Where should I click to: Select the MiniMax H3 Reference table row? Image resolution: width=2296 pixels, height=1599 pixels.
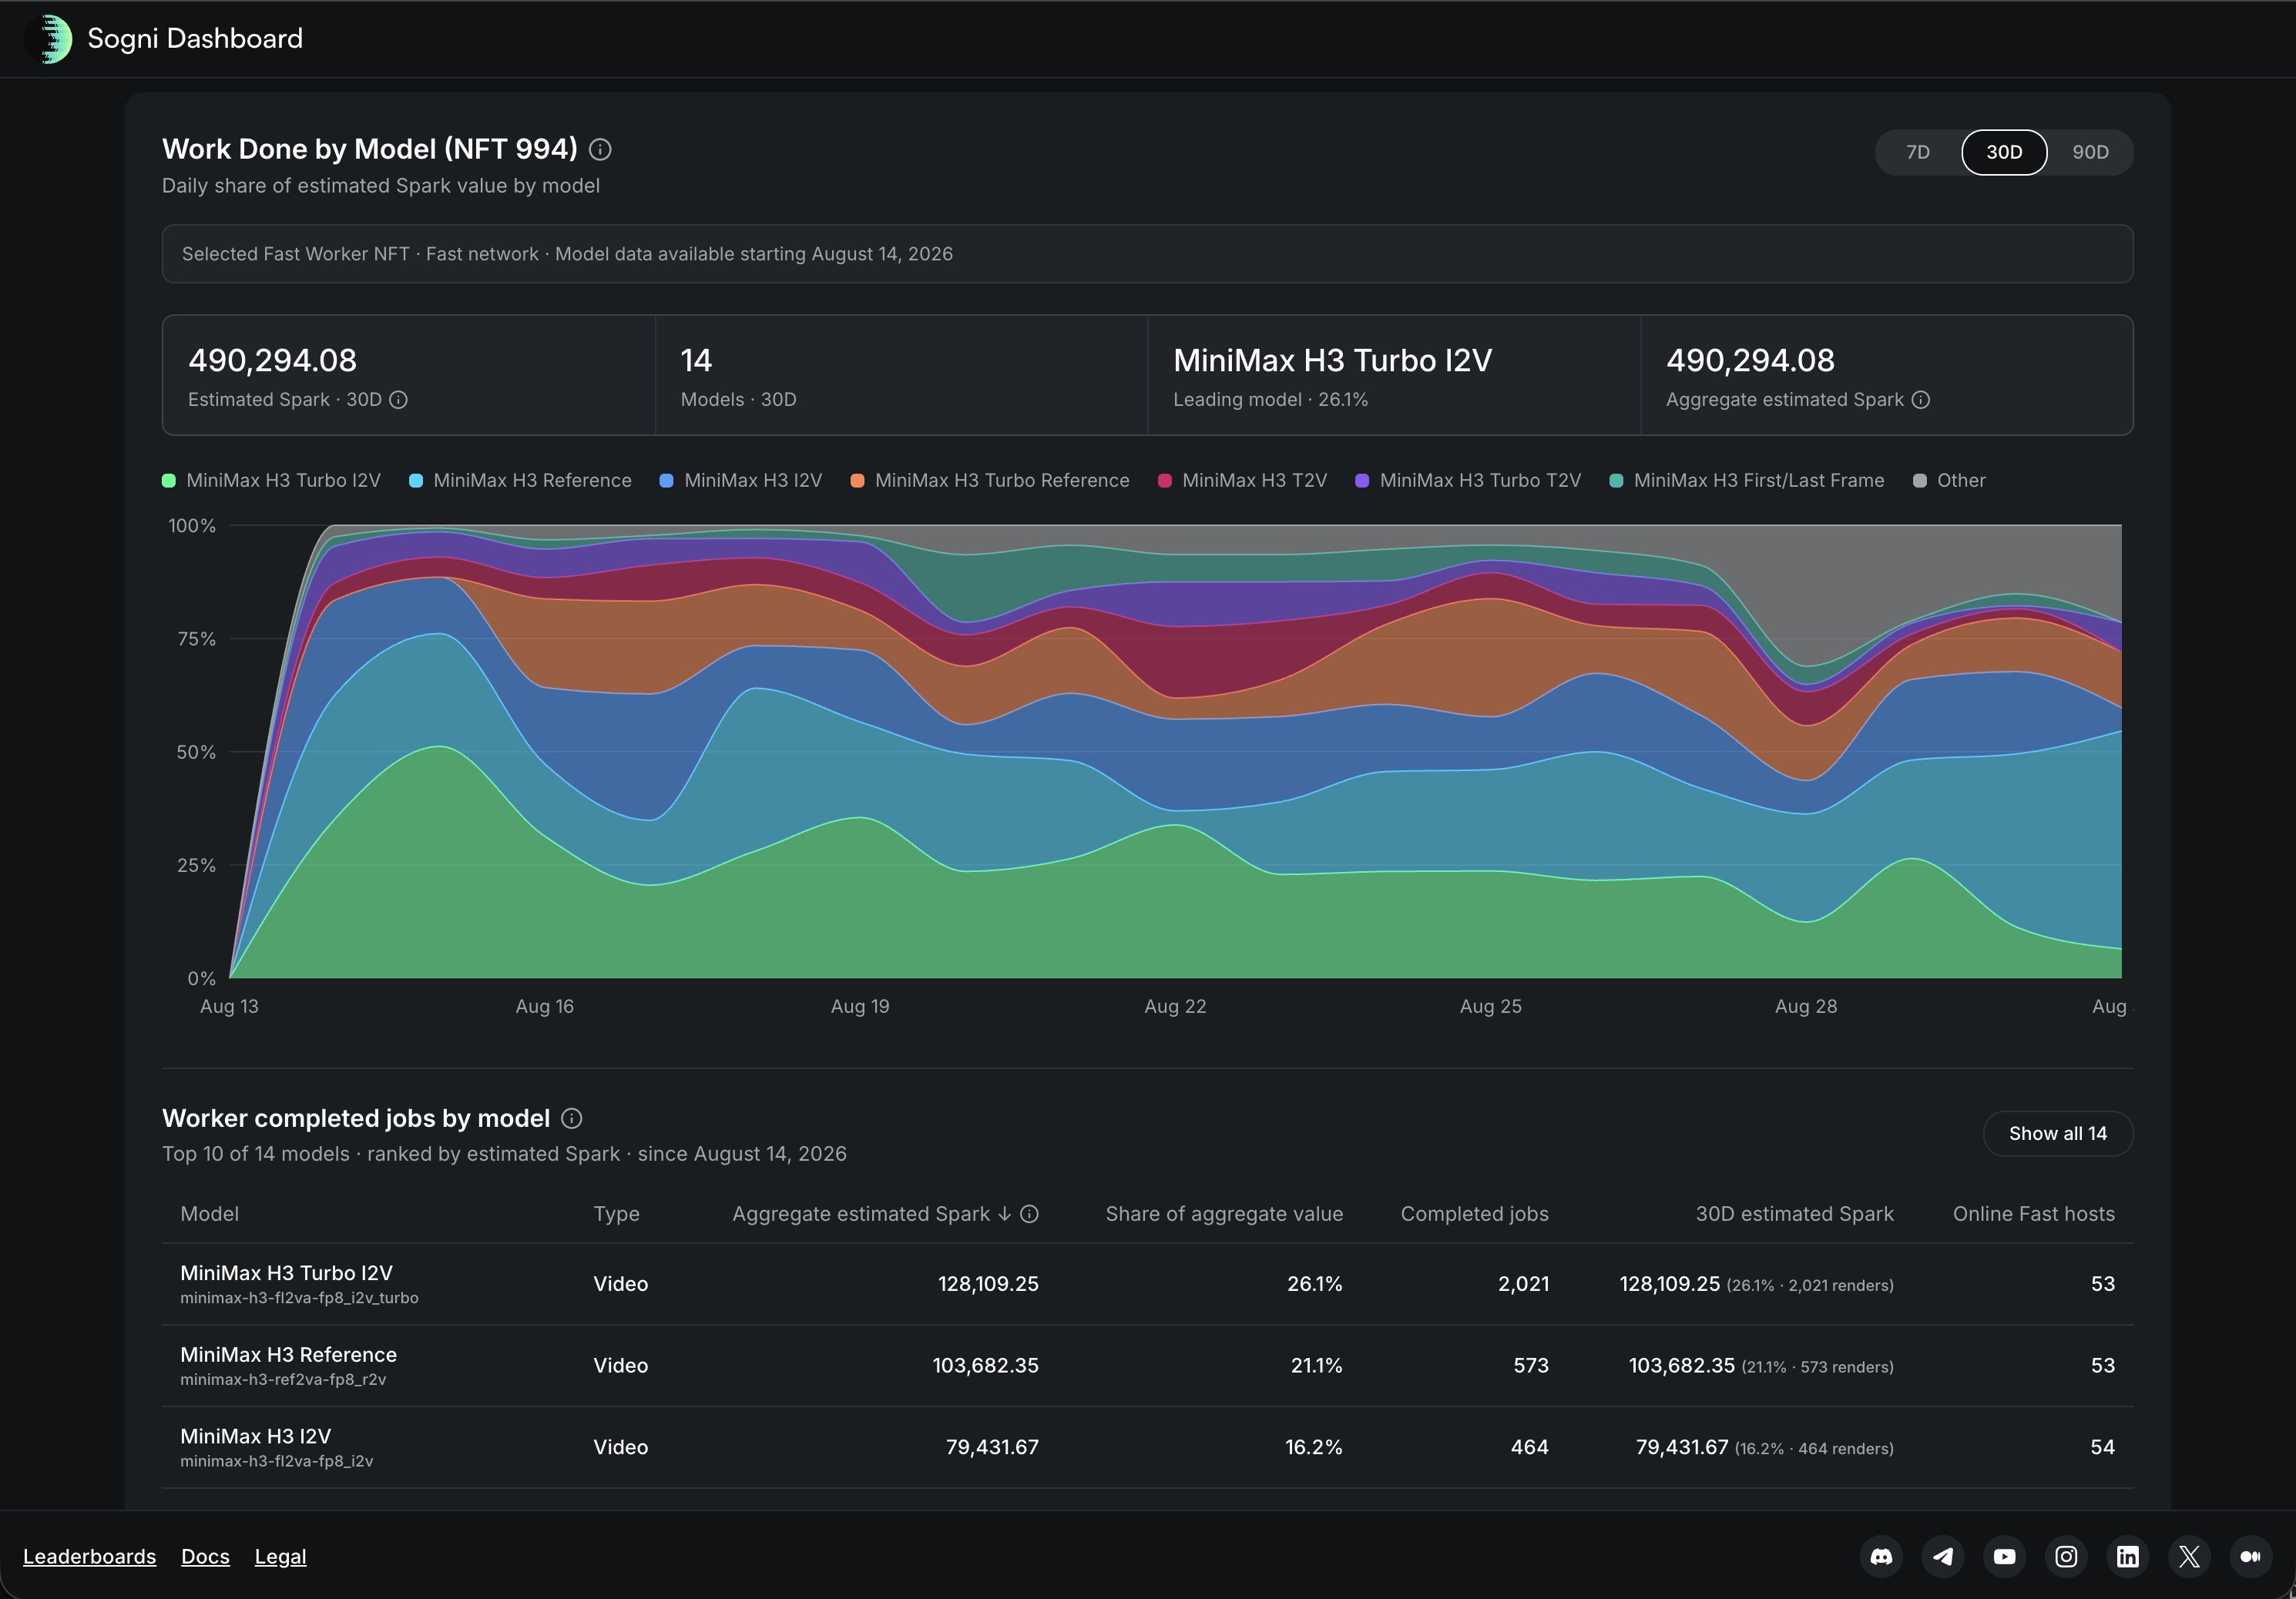coord(1148,1366)
